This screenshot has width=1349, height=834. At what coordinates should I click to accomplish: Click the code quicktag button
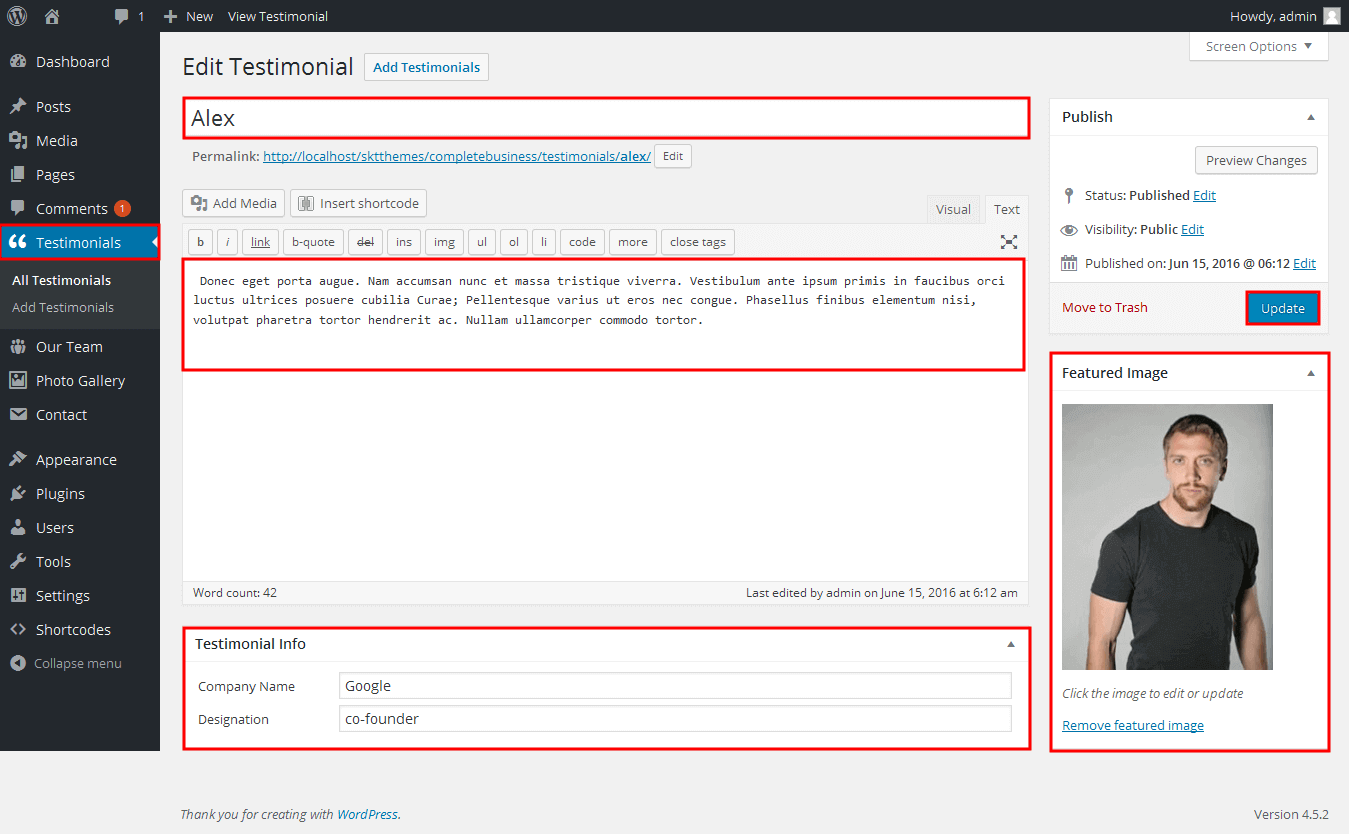pos(582,242)
